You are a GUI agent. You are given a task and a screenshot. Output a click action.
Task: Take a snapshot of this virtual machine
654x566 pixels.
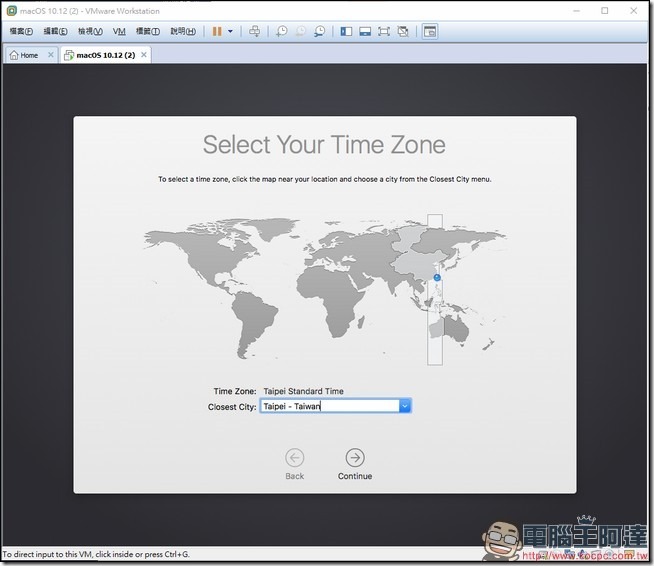282,31
